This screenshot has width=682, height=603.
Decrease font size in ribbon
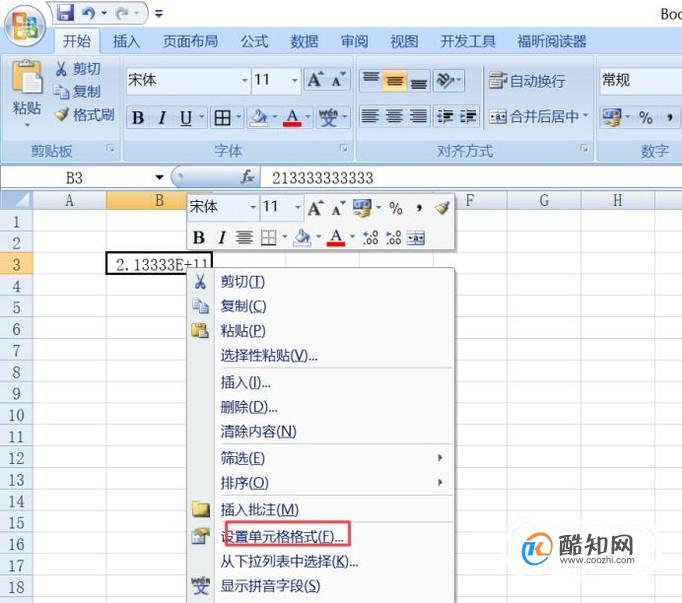(x=338, y=80)
